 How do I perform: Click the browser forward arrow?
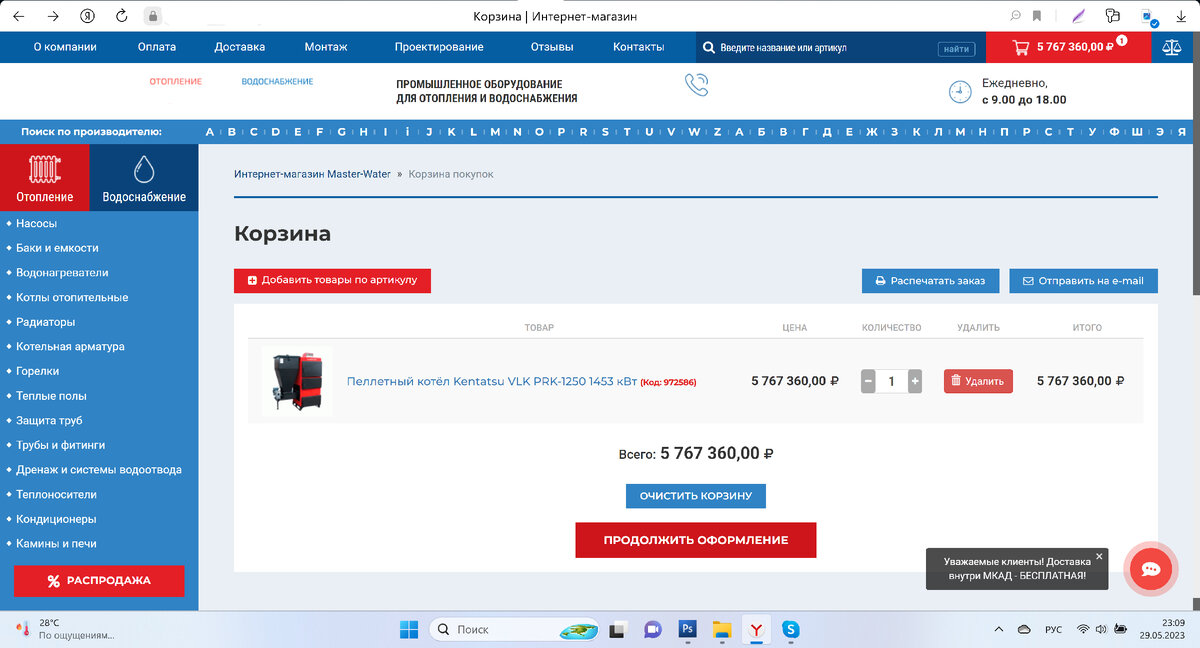pyautogui.click(x=53, y=16)
